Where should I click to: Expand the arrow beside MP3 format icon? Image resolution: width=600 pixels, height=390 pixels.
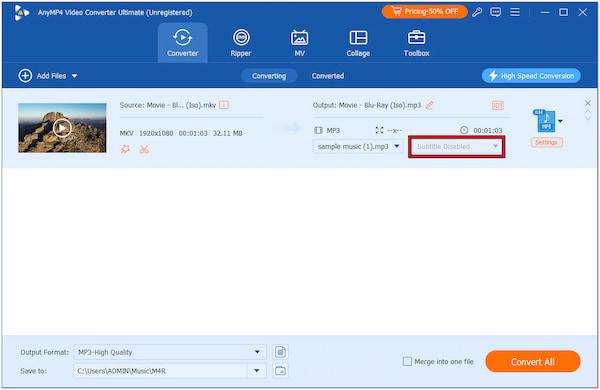[561, 121]
